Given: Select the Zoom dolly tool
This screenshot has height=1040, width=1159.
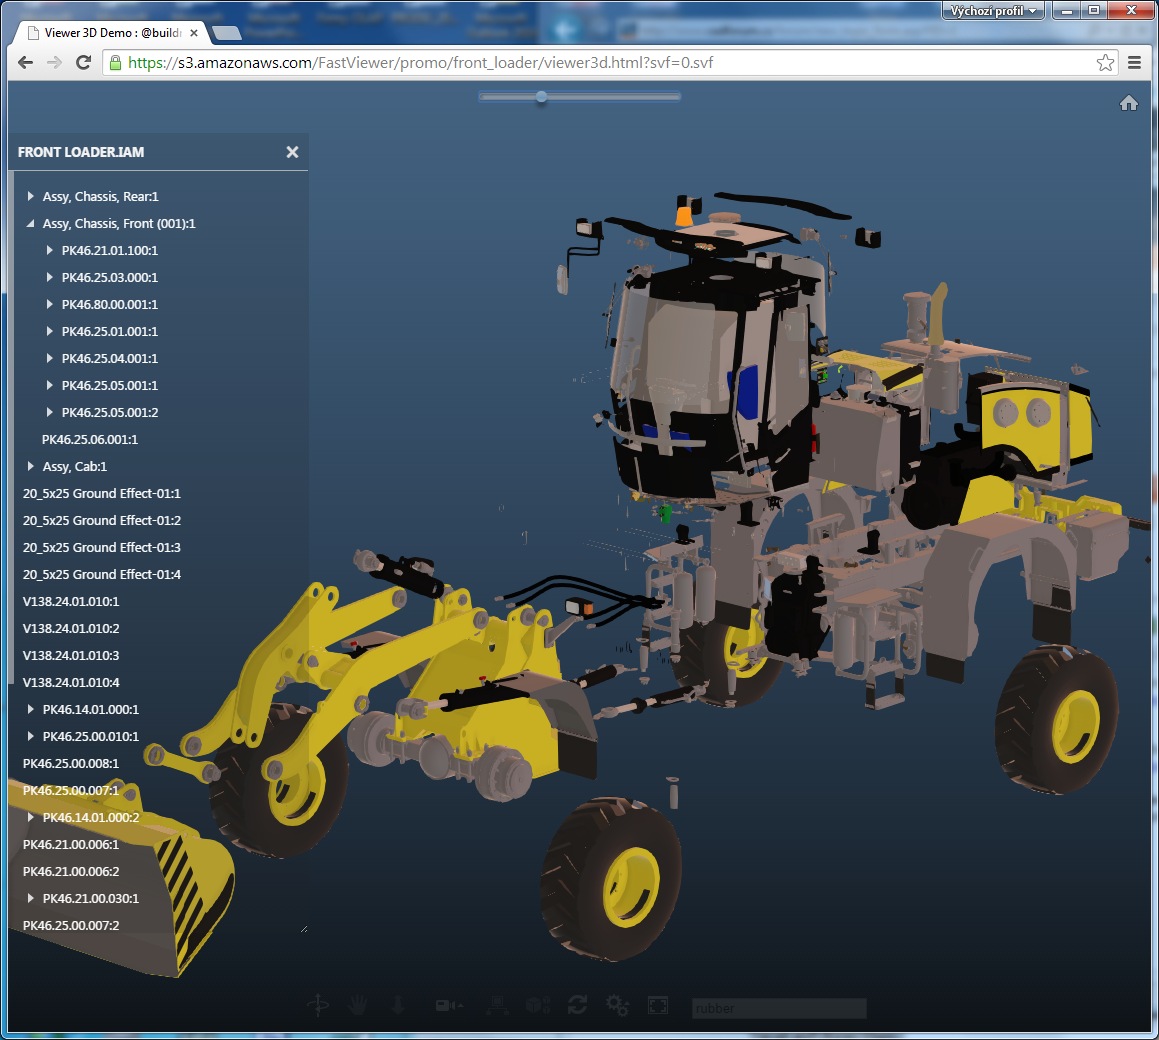Looking at the screenshot, I should click(398, 1006).
